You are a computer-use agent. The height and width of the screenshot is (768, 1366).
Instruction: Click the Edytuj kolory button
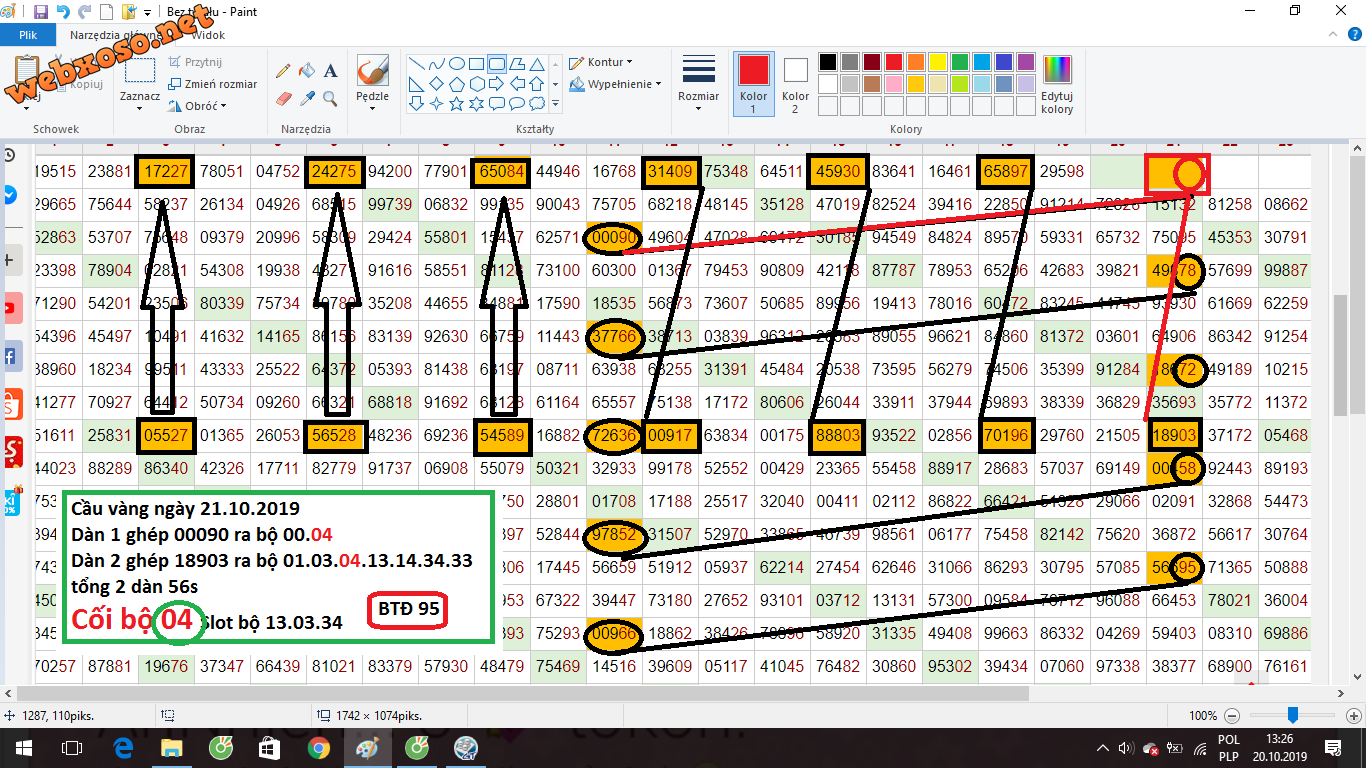[1057, 84]
